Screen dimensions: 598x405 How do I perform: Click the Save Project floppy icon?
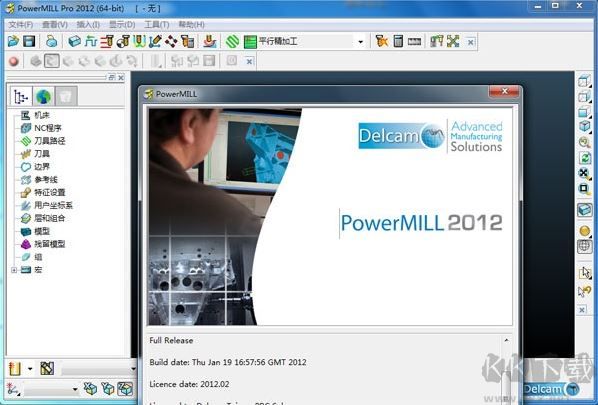coord(29,41)
